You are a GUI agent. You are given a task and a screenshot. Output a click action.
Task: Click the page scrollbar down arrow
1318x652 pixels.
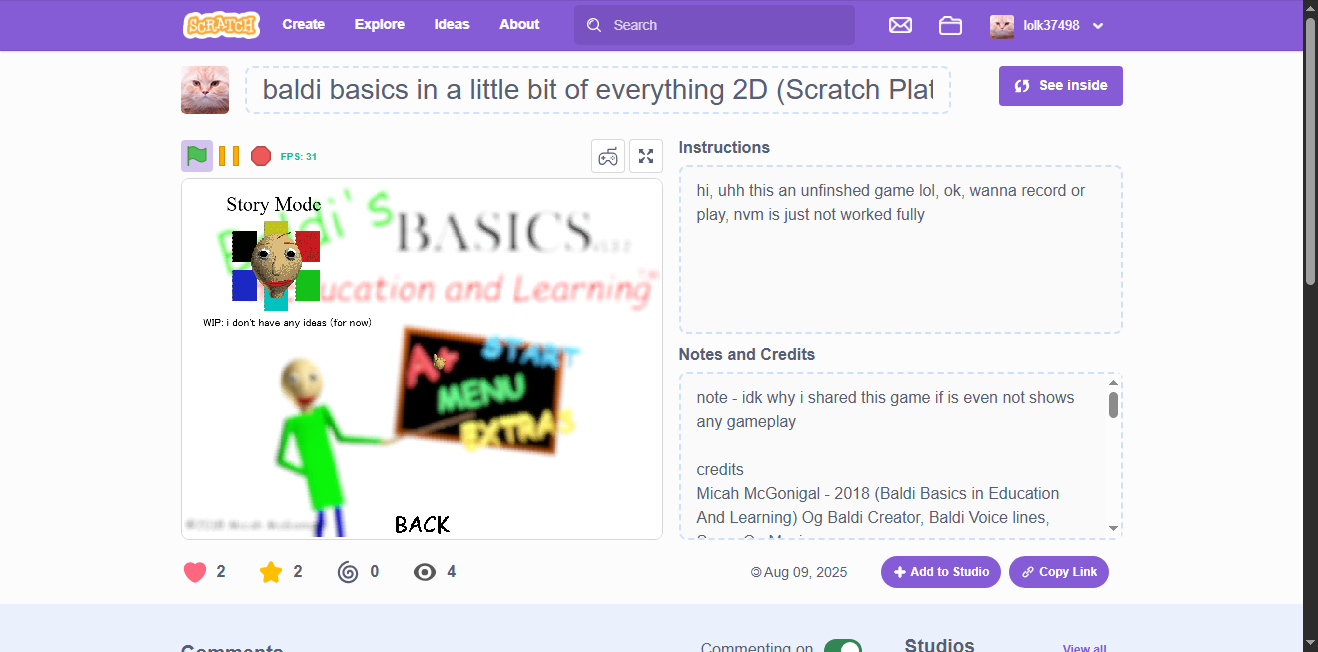pyautogui.click(x=1310, y=641)
